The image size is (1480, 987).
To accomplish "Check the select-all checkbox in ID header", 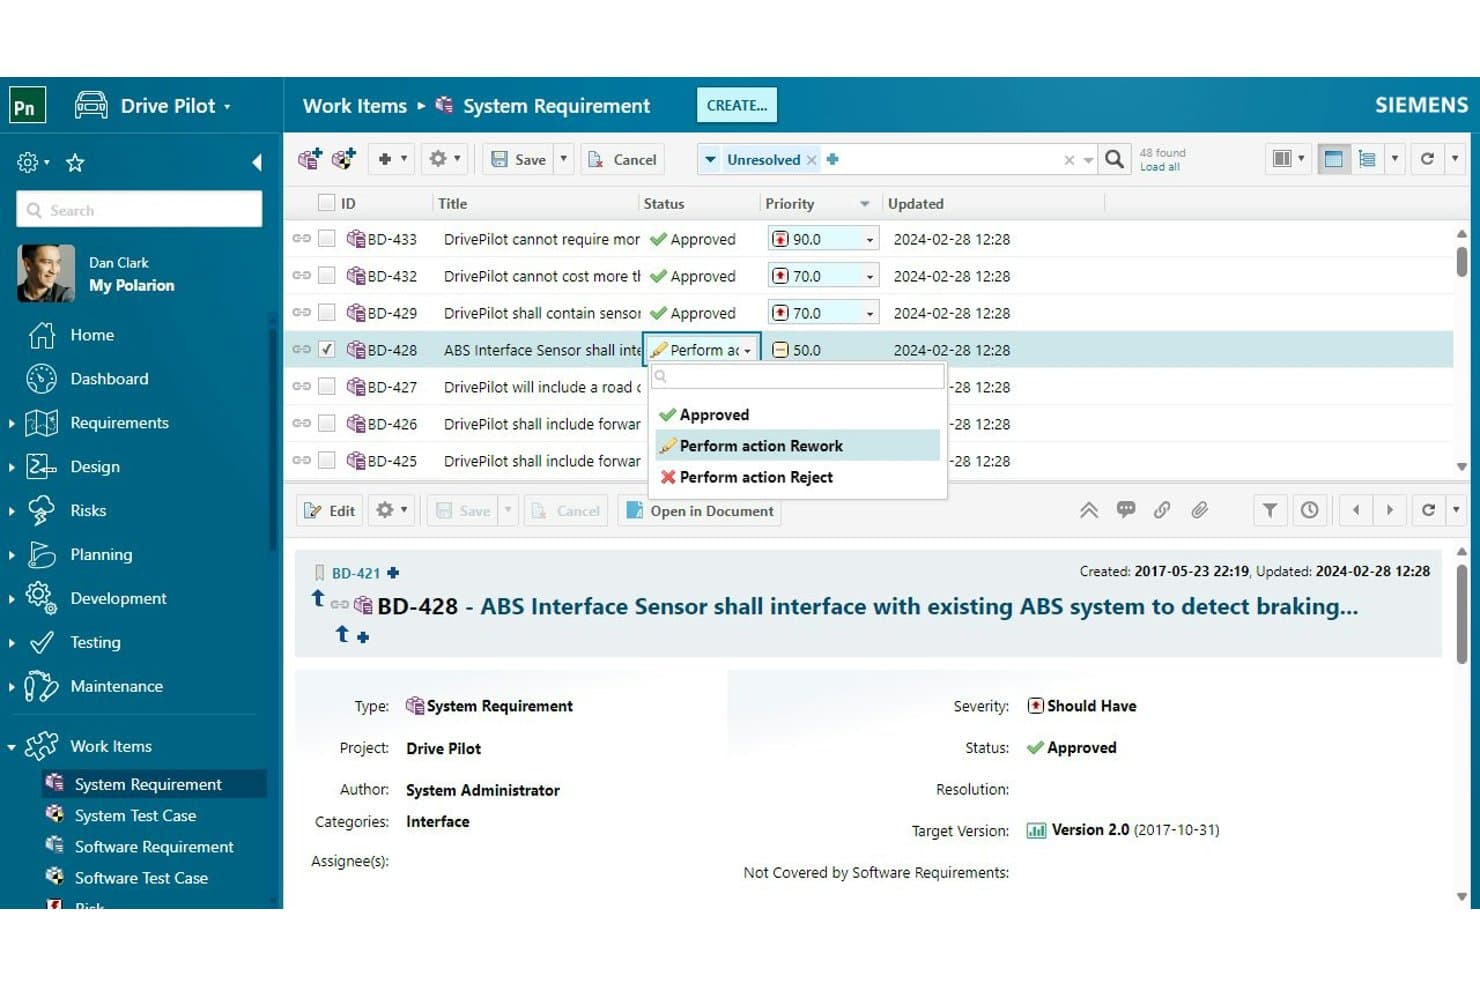I will [326, 203].
